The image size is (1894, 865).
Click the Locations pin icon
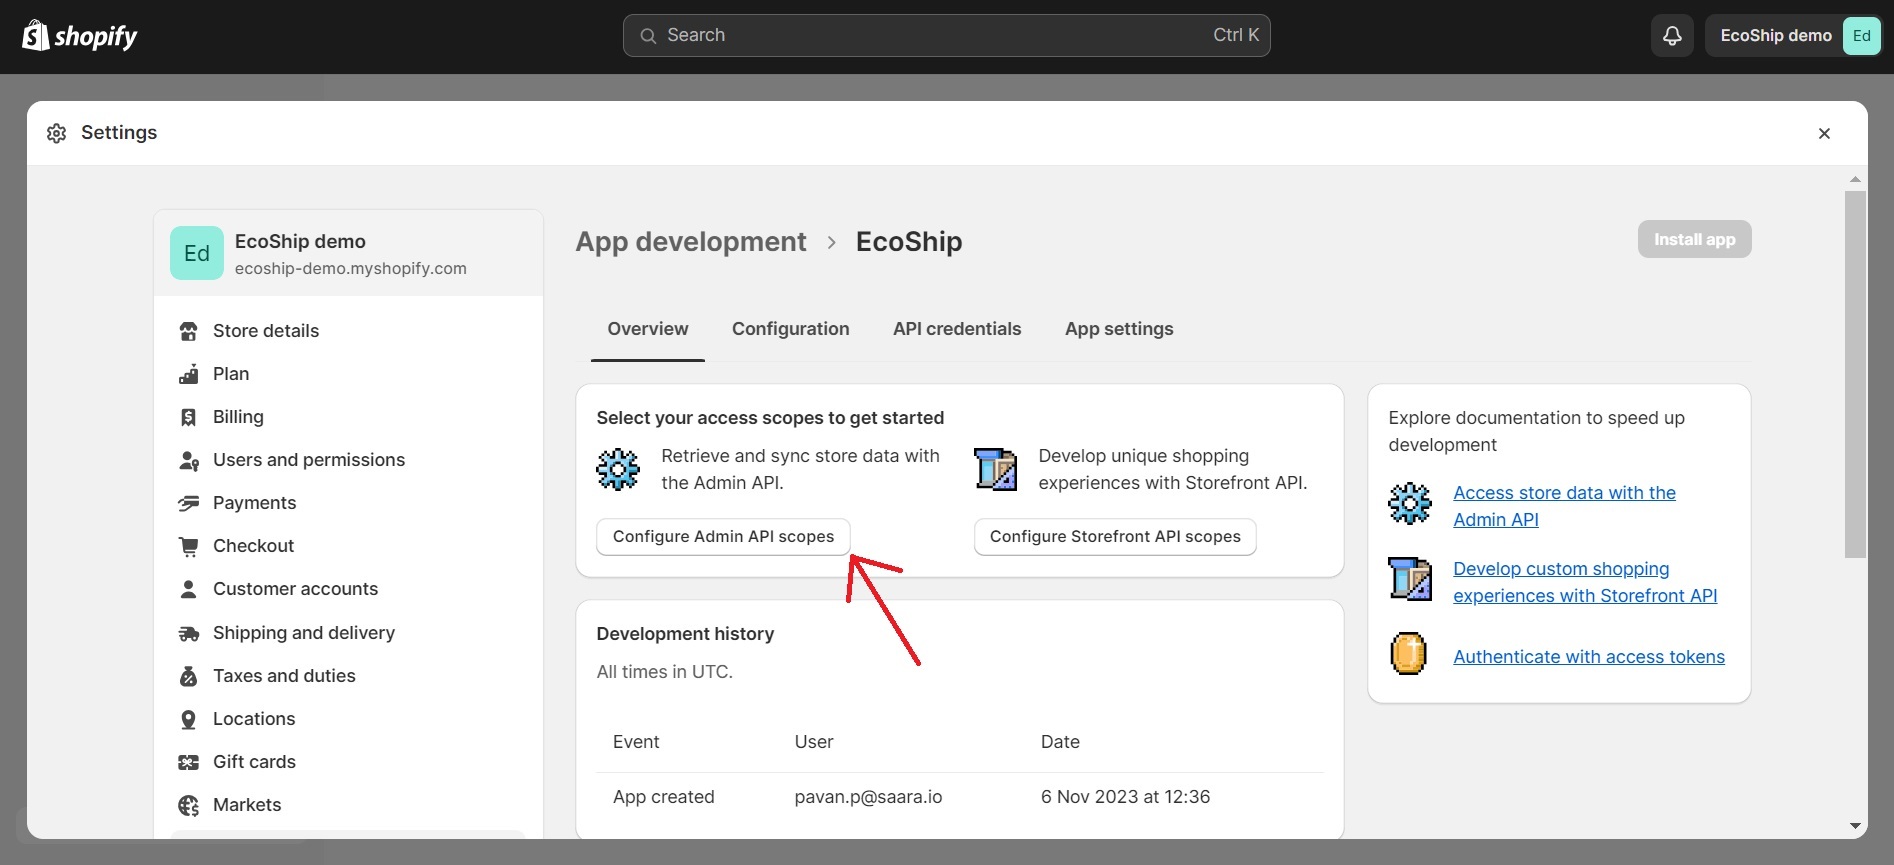(188, 719)
